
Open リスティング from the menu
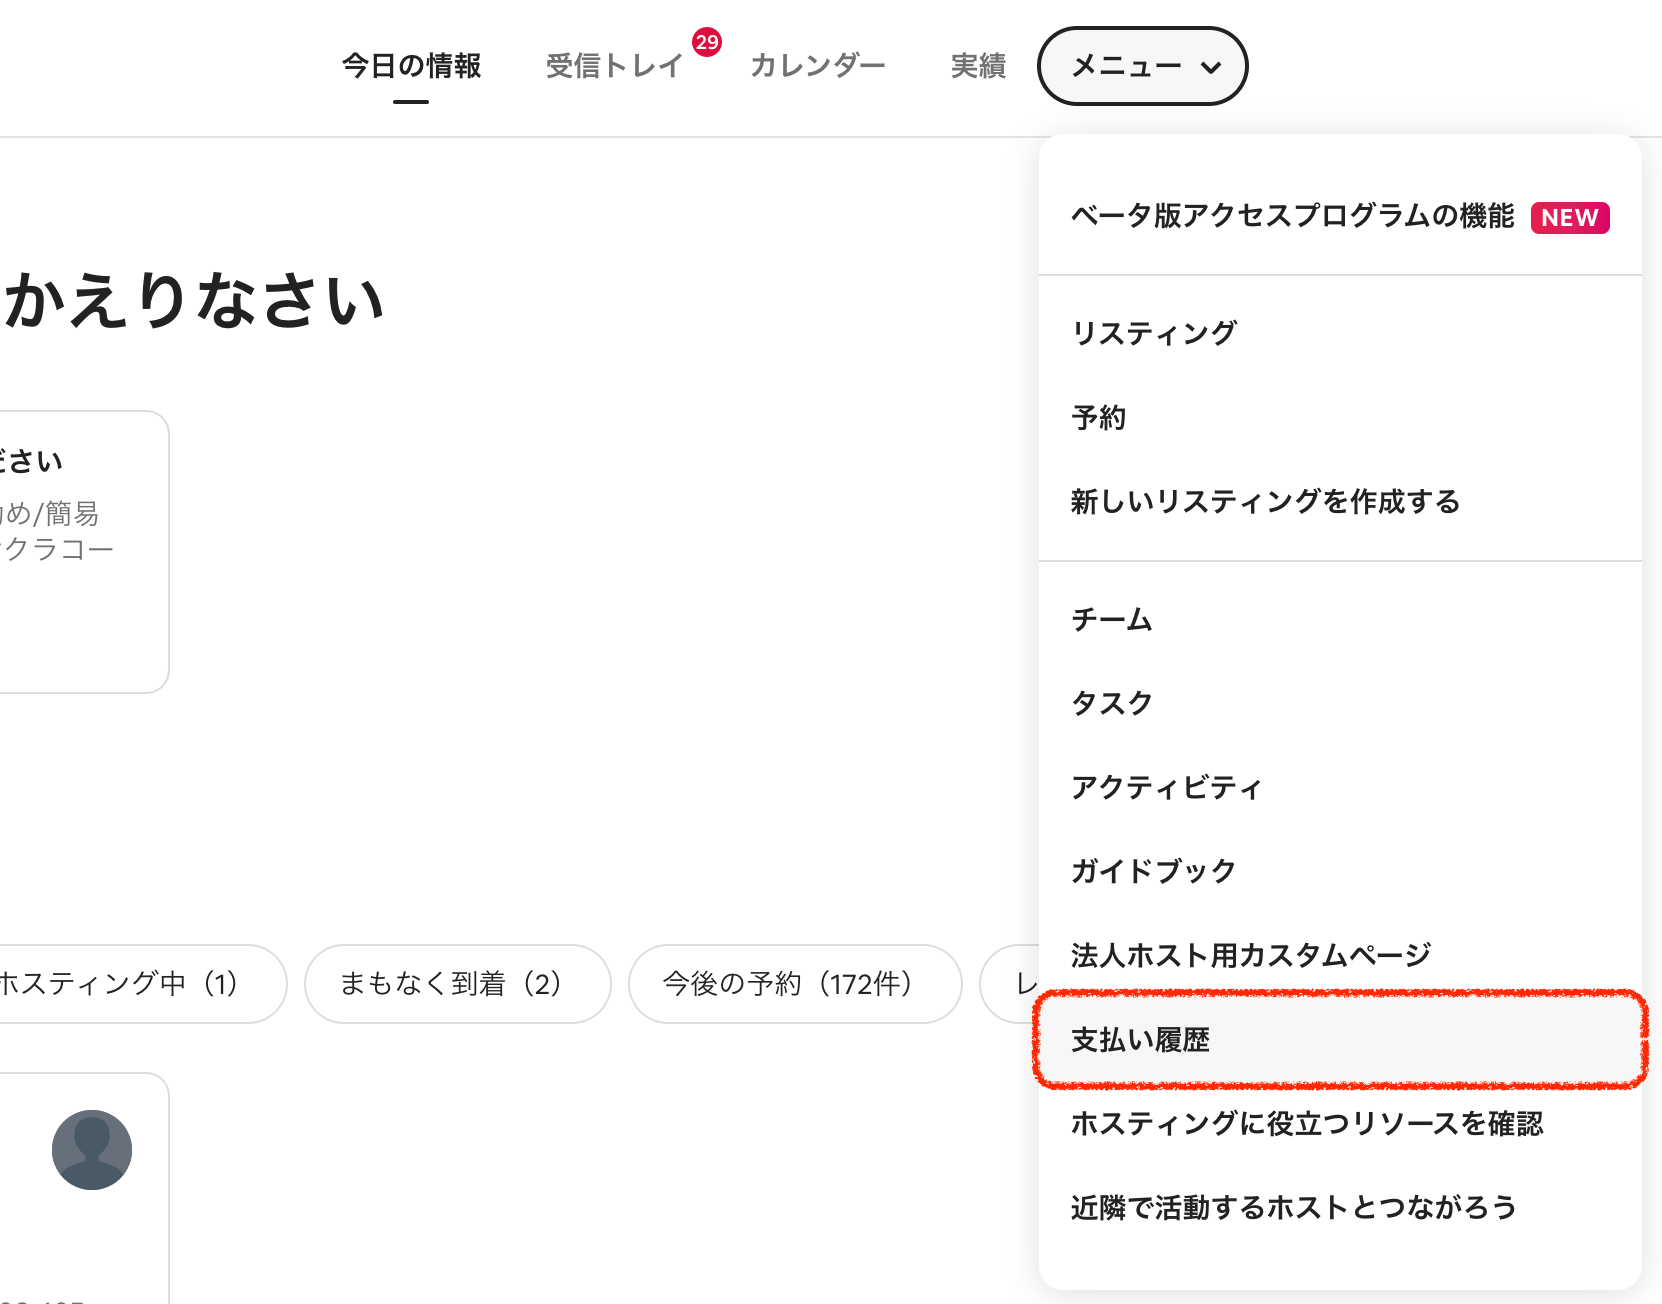(1154, 333)
